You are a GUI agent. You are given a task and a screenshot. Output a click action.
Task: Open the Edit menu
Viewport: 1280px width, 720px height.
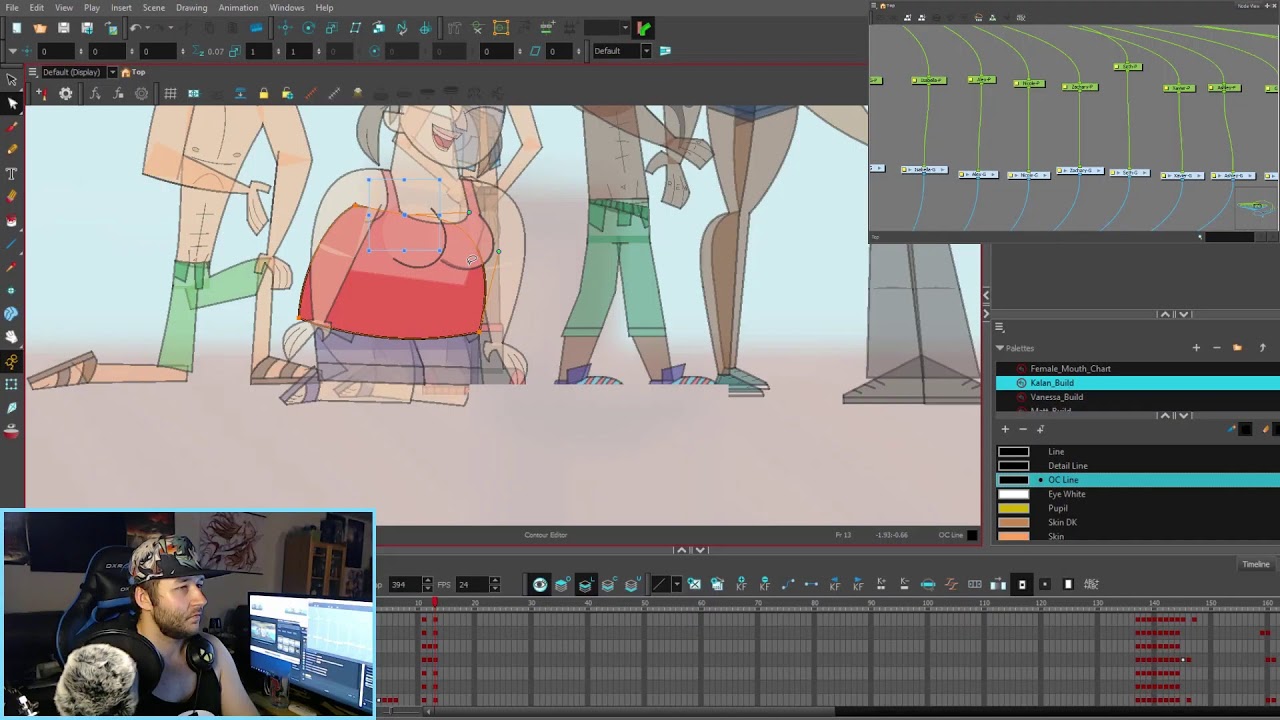(36, 8)
